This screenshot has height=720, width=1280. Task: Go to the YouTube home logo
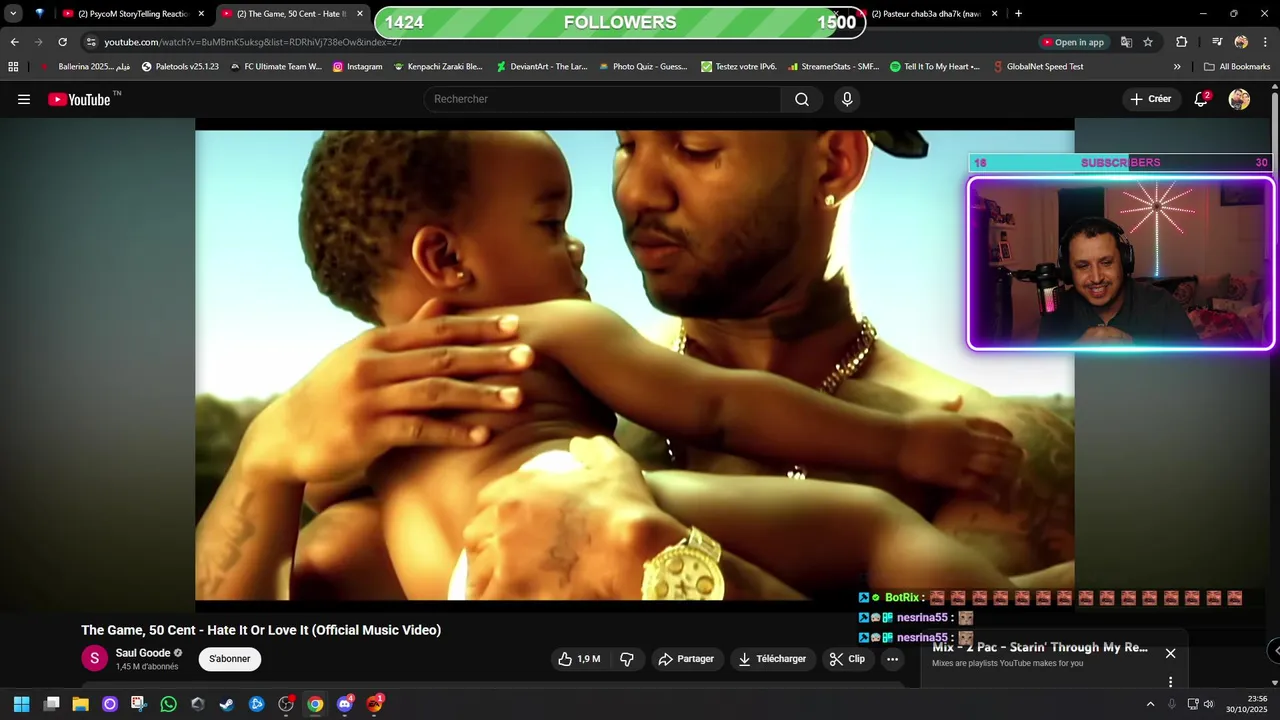coord(79,99)
